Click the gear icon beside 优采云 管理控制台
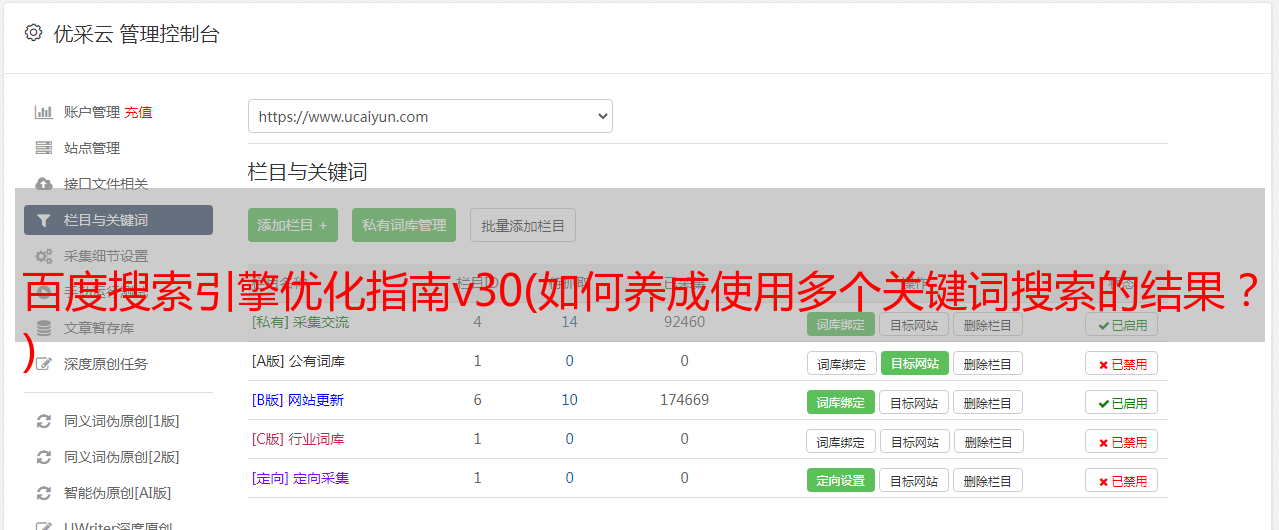The image size is (1279, 530). coord(33,33)
